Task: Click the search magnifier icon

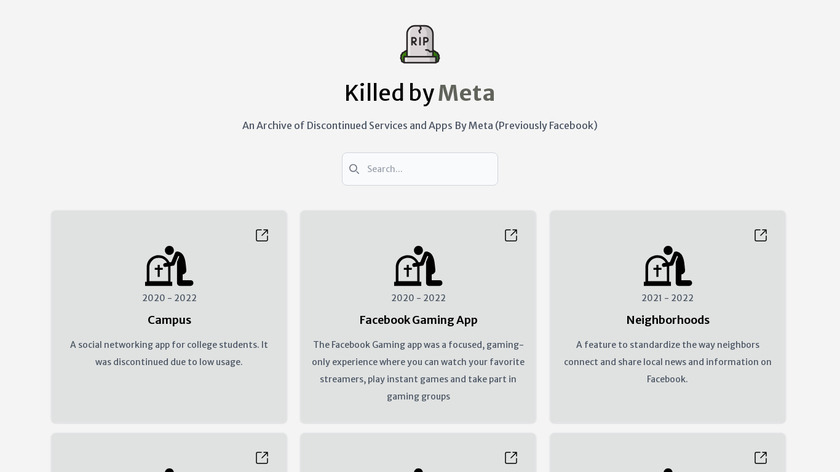Action: point(354,169)
